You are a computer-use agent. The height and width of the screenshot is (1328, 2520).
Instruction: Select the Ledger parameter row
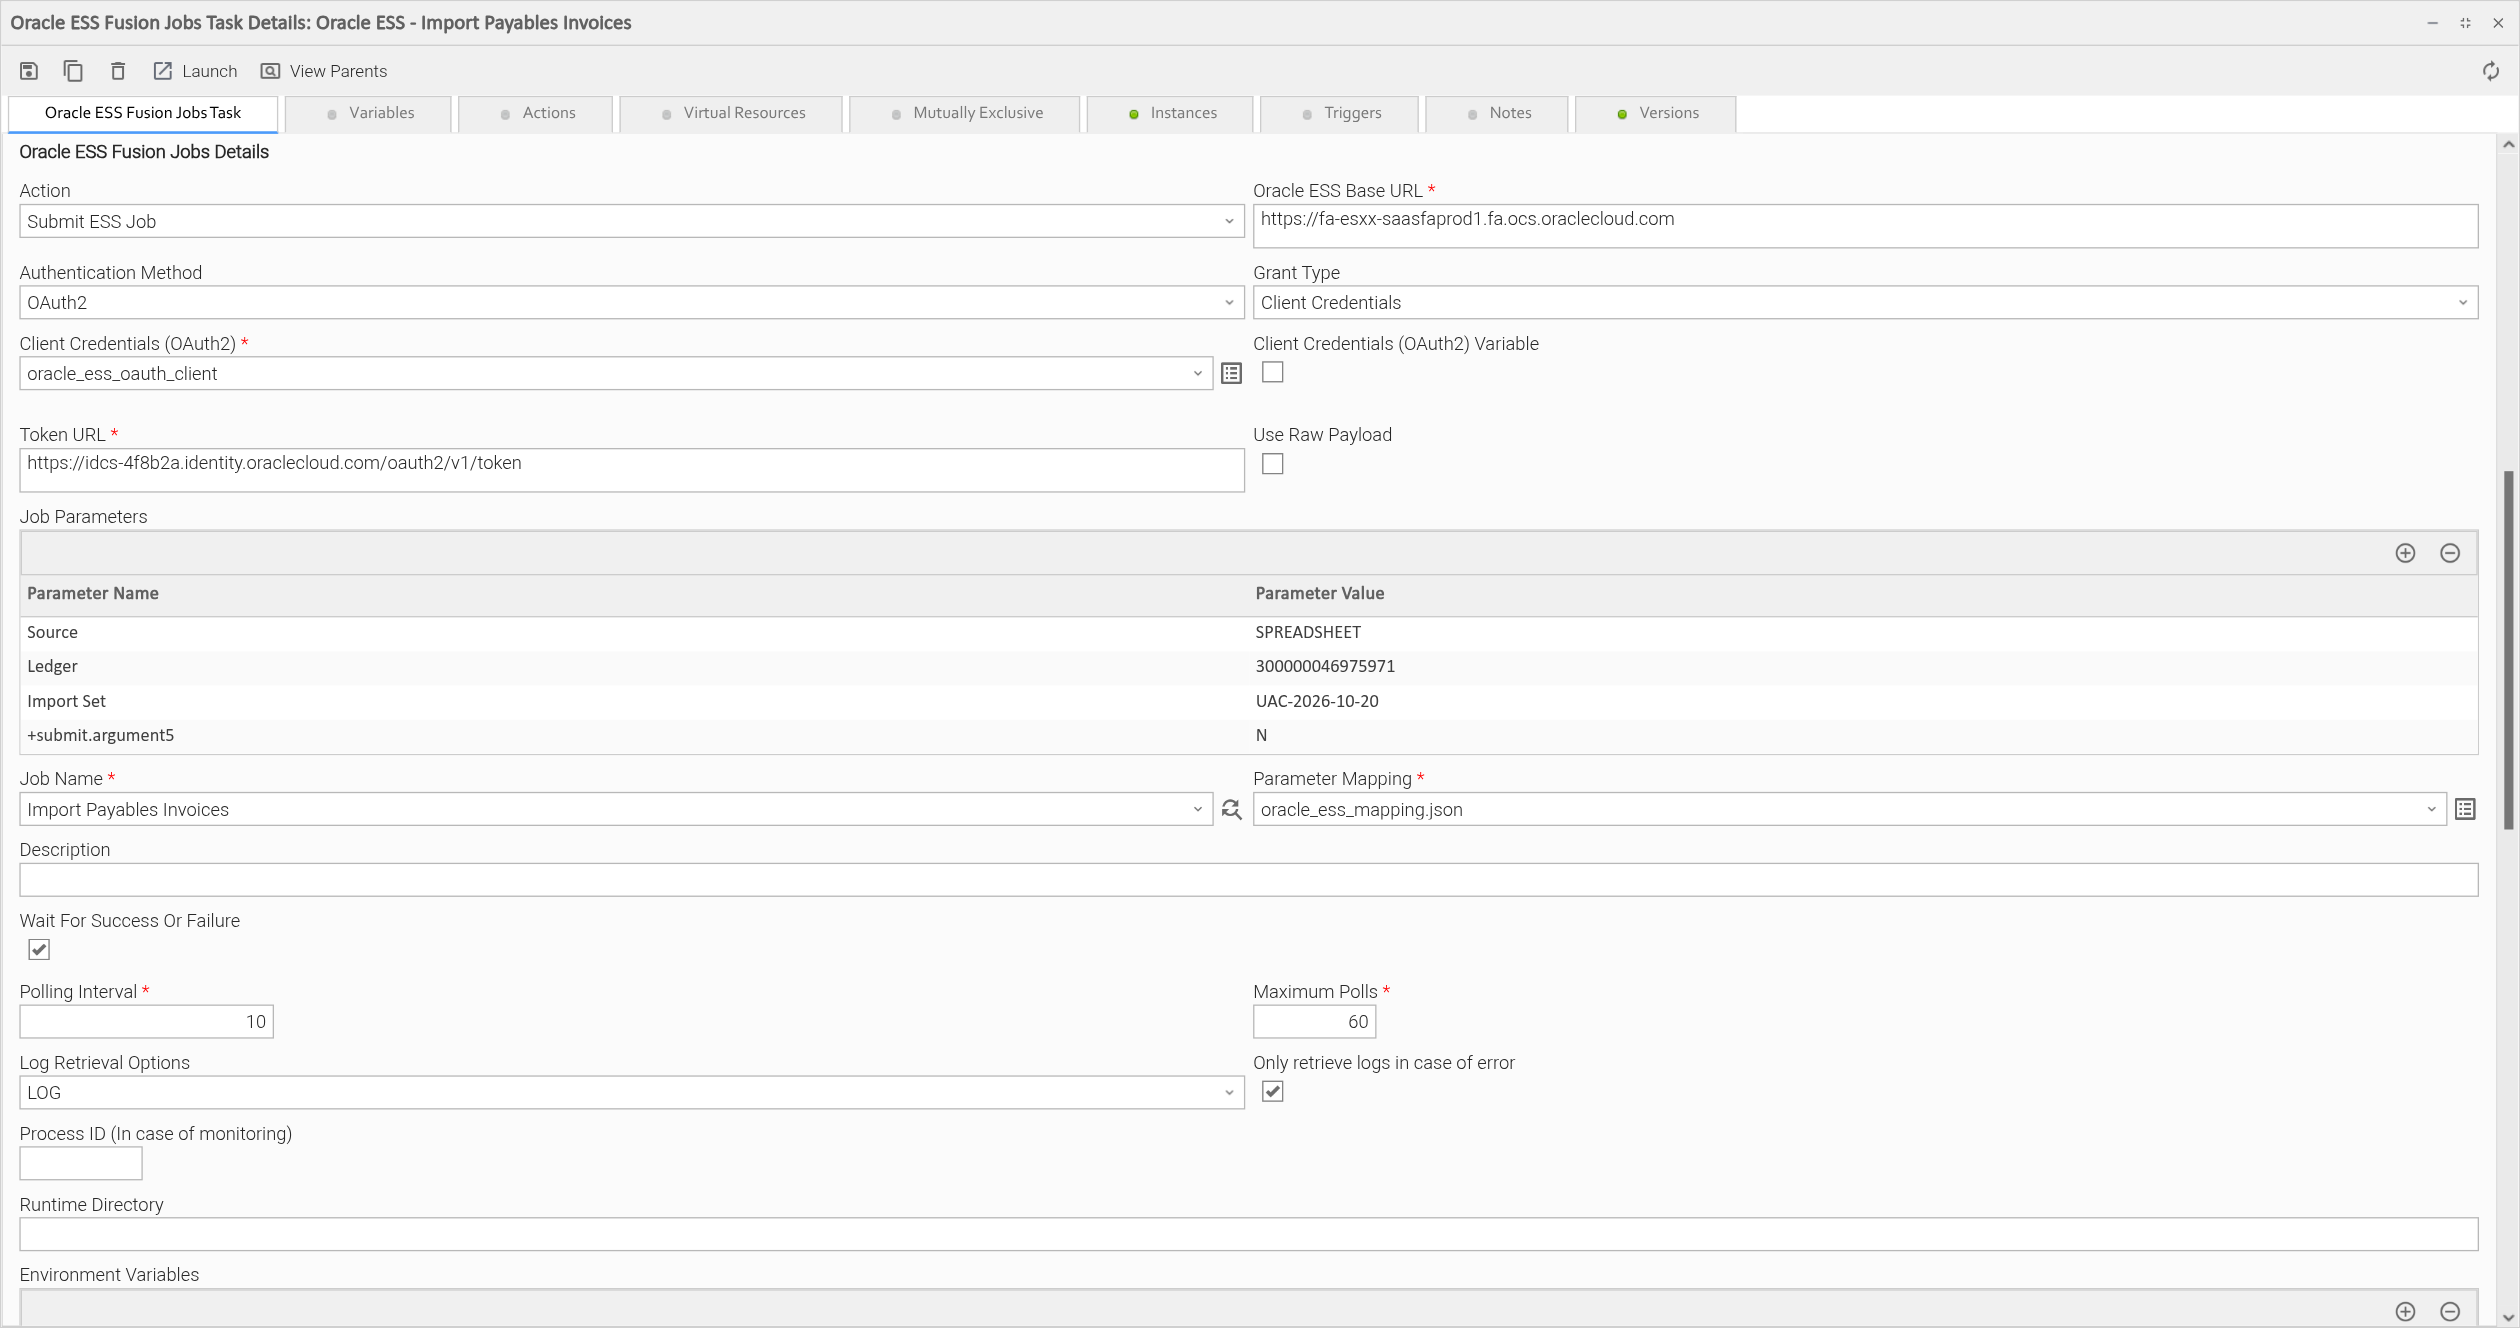click(1248, 666)
